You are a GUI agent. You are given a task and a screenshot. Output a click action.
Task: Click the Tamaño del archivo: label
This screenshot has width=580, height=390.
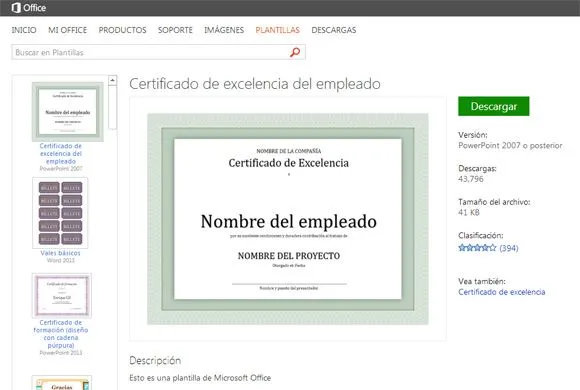494,202
